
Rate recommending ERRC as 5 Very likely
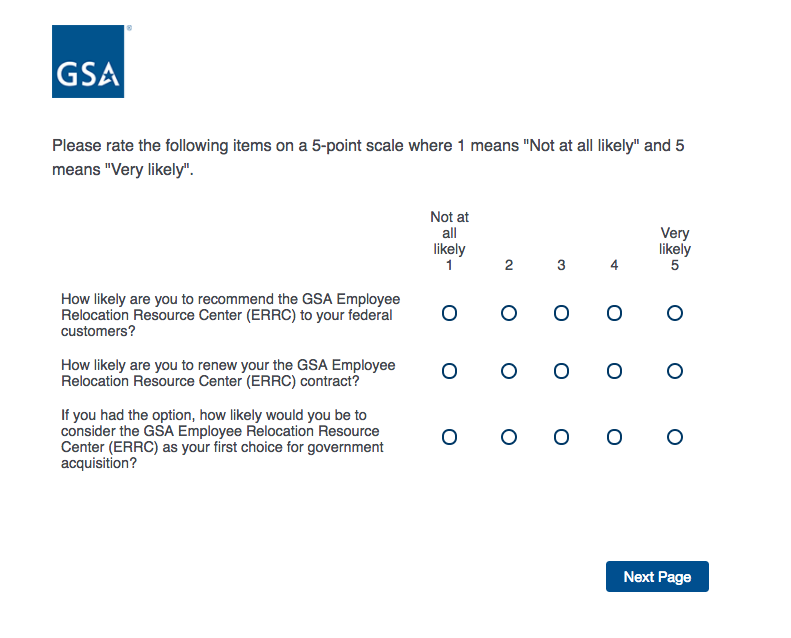[675, 313]
